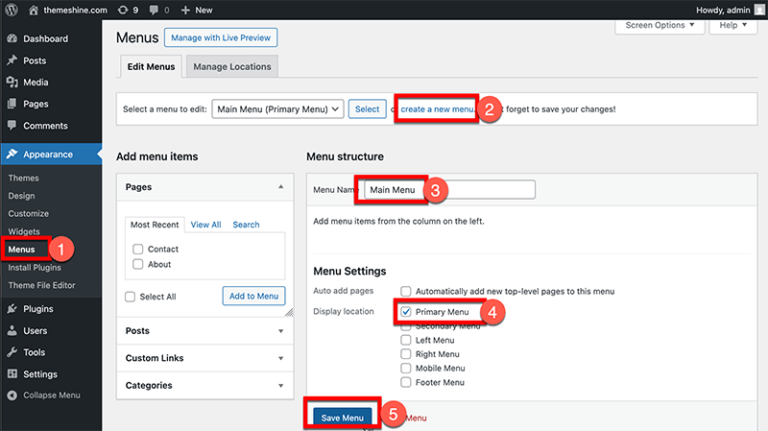Switch to the View All pages tab
The width and height of the screenshot is (768, 431).
tap(206, 225)
